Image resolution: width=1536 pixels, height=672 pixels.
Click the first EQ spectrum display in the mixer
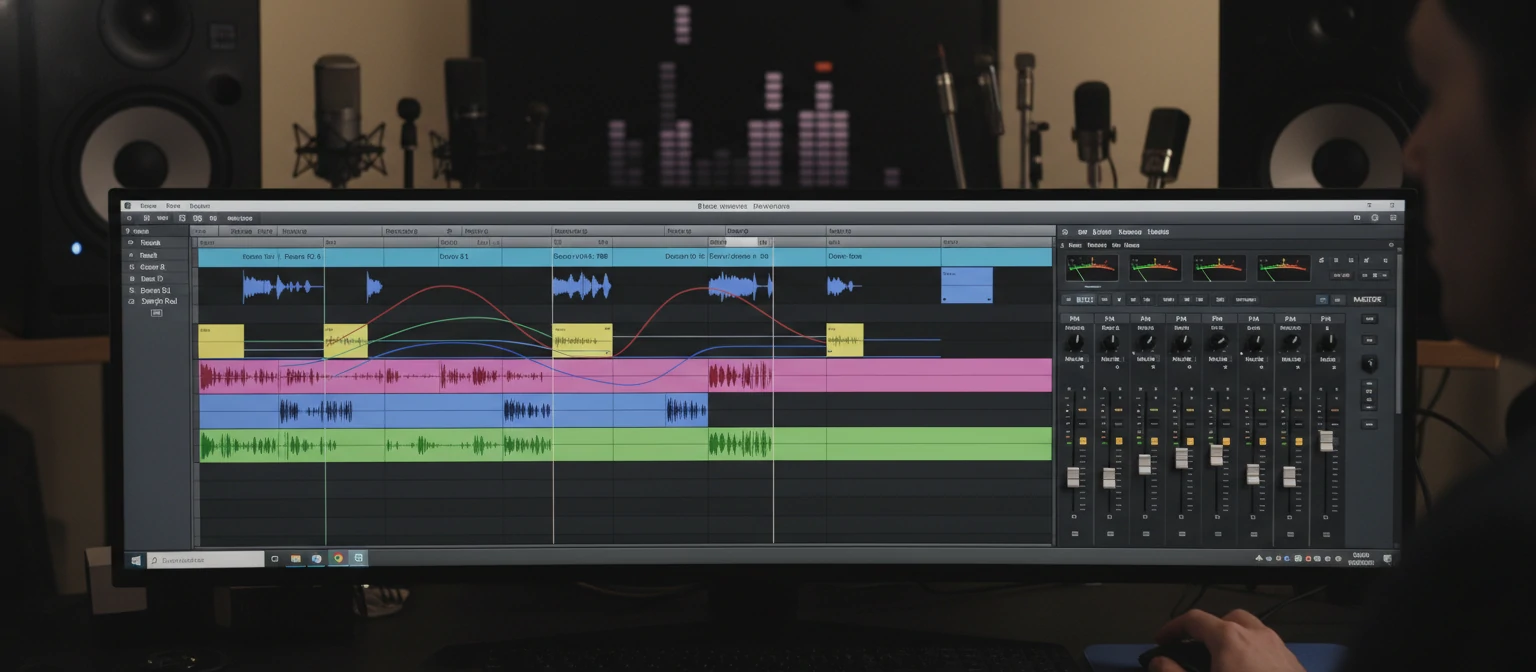tap(1092, 267)
